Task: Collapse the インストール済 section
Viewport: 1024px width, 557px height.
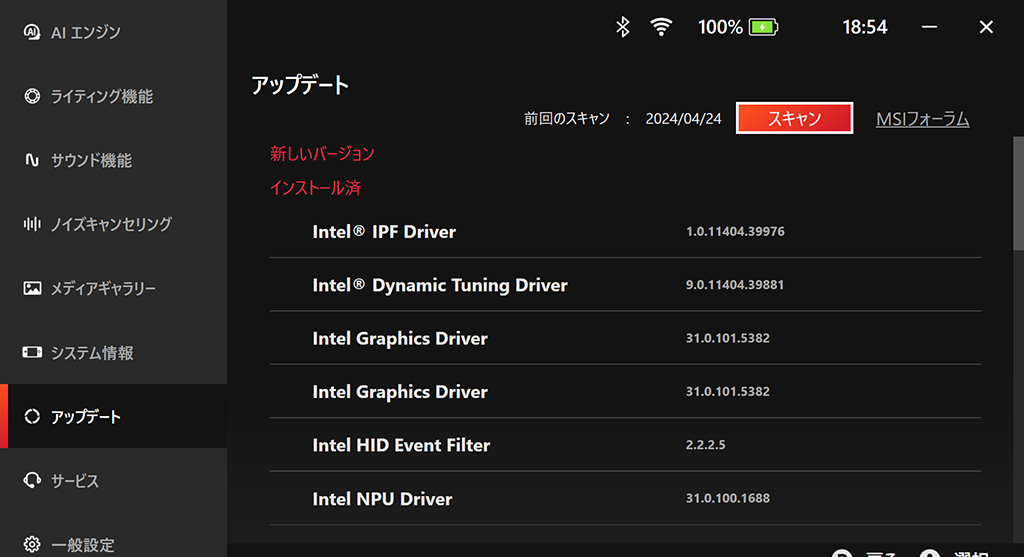Action: 315,187
